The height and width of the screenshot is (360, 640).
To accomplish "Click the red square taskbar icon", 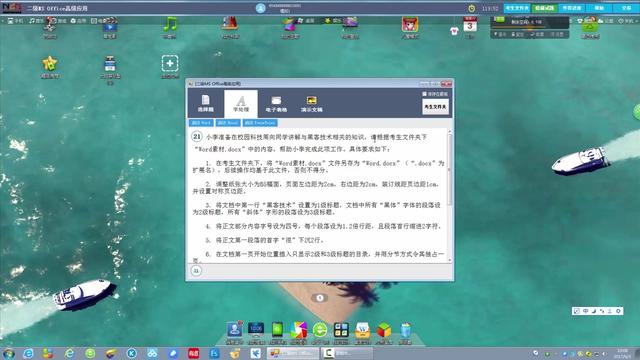I will (x=193, y=353).
